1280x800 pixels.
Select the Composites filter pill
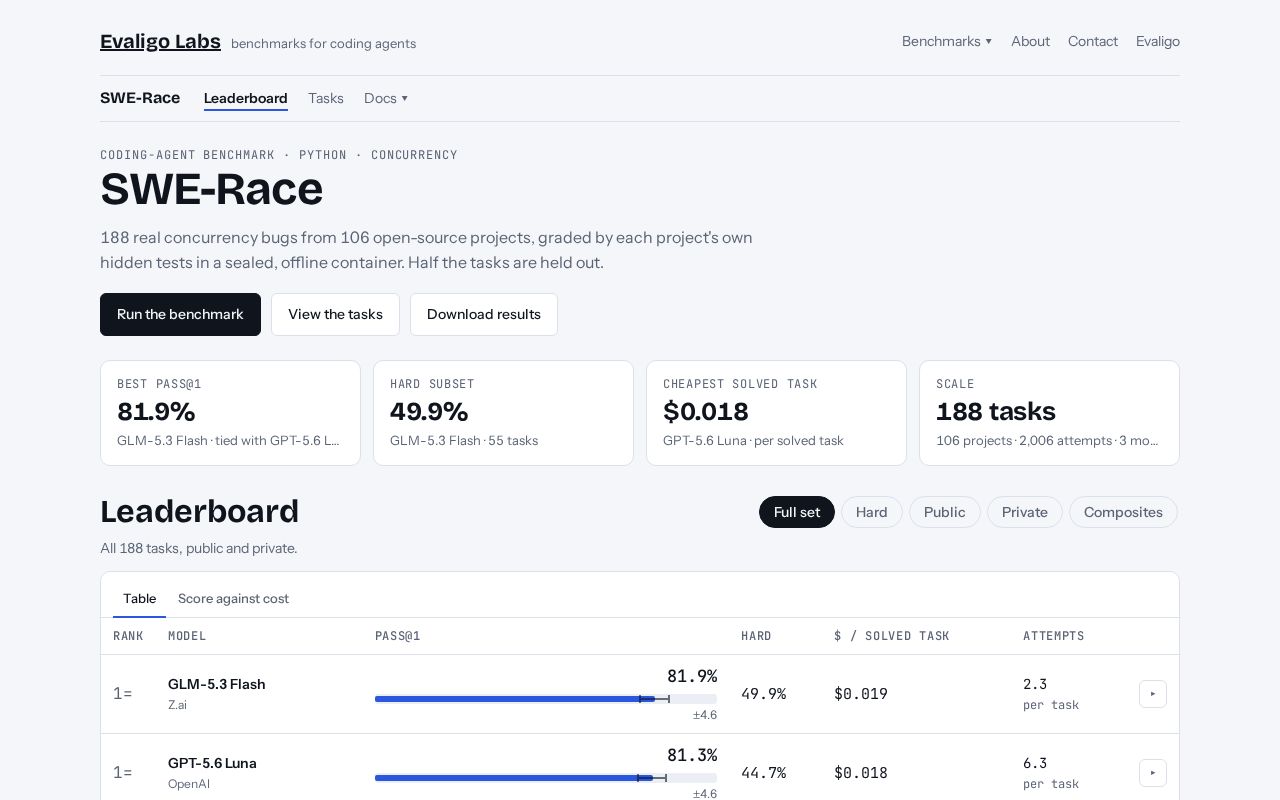pyautogui.click(x=1123, y=512)
